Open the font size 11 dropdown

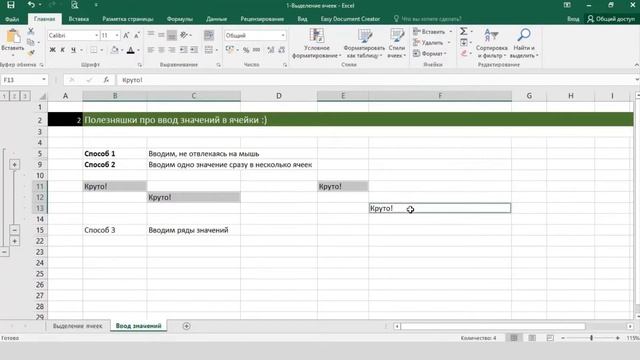click(x=117, y=36)
